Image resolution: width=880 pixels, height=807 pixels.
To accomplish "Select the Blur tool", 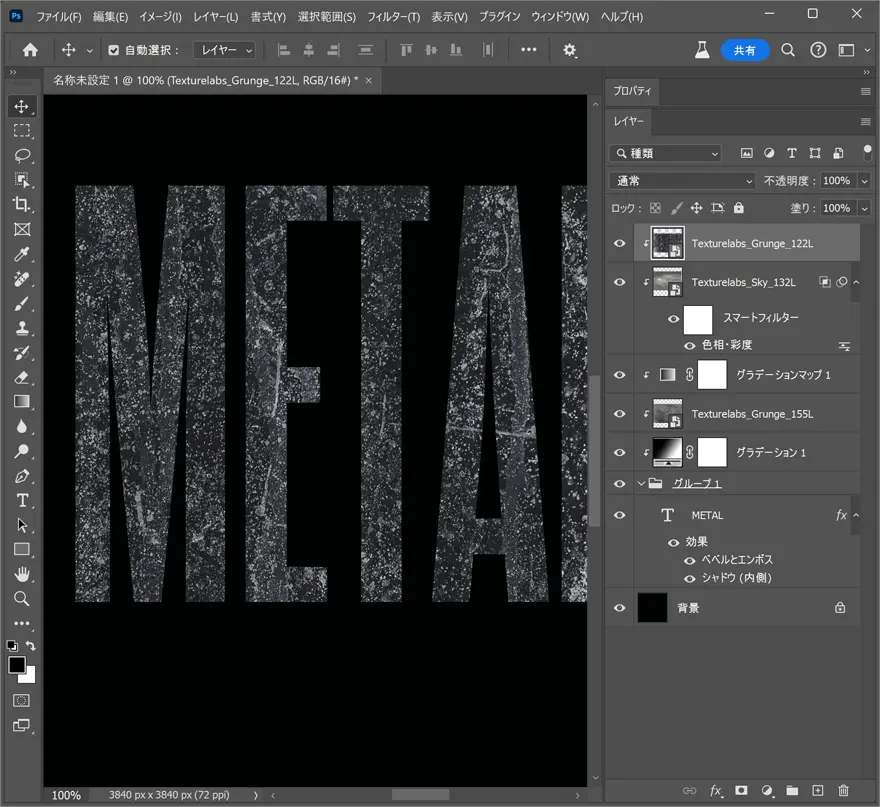I will pos(22,427).
